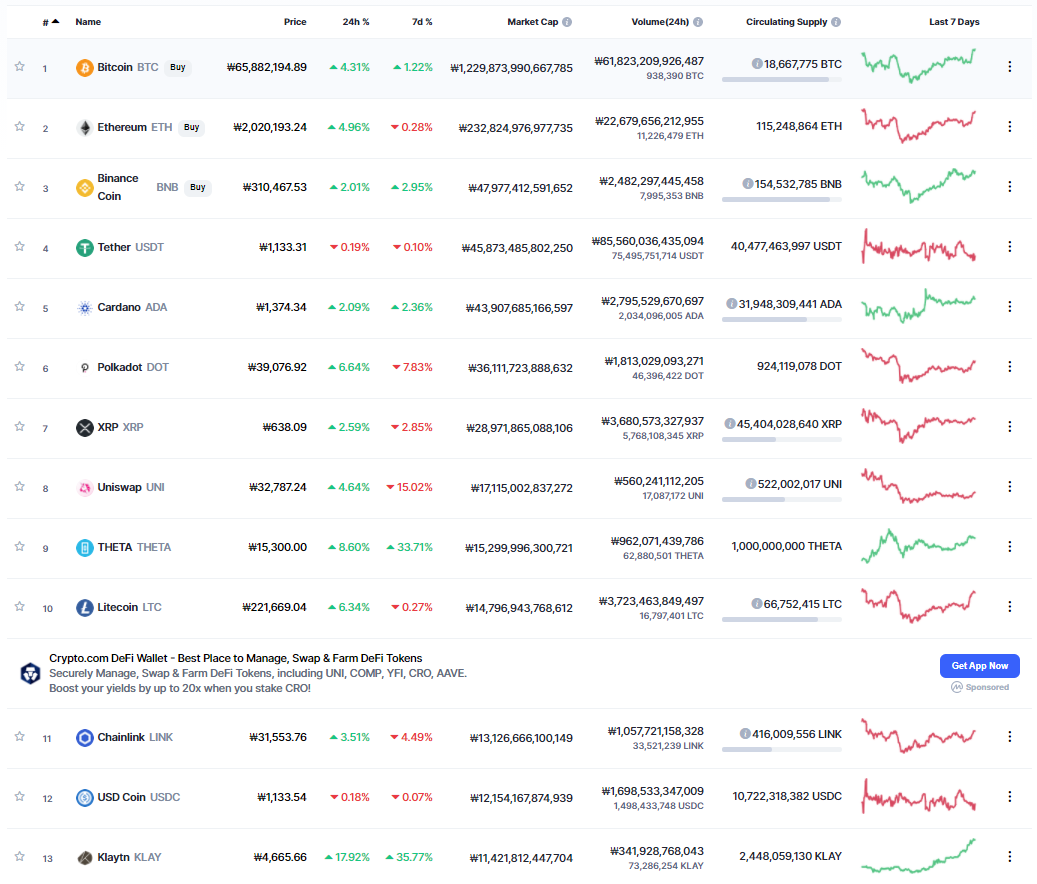The width and height of the screenshot is (1037, 884).
Task: Click the Binance Coin logo icon
Action: pos(85,188)
